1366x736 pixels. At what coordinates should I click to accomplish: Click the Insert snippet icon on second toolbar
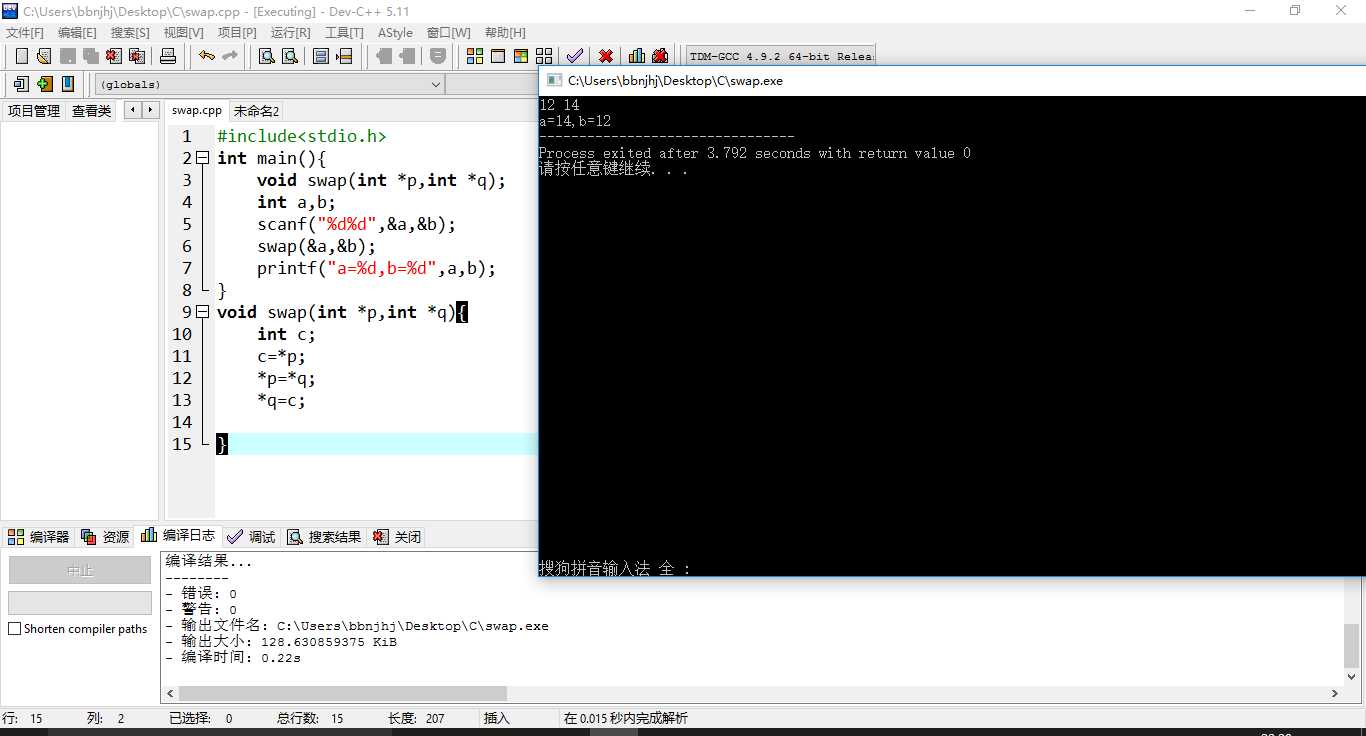[21, 84]
